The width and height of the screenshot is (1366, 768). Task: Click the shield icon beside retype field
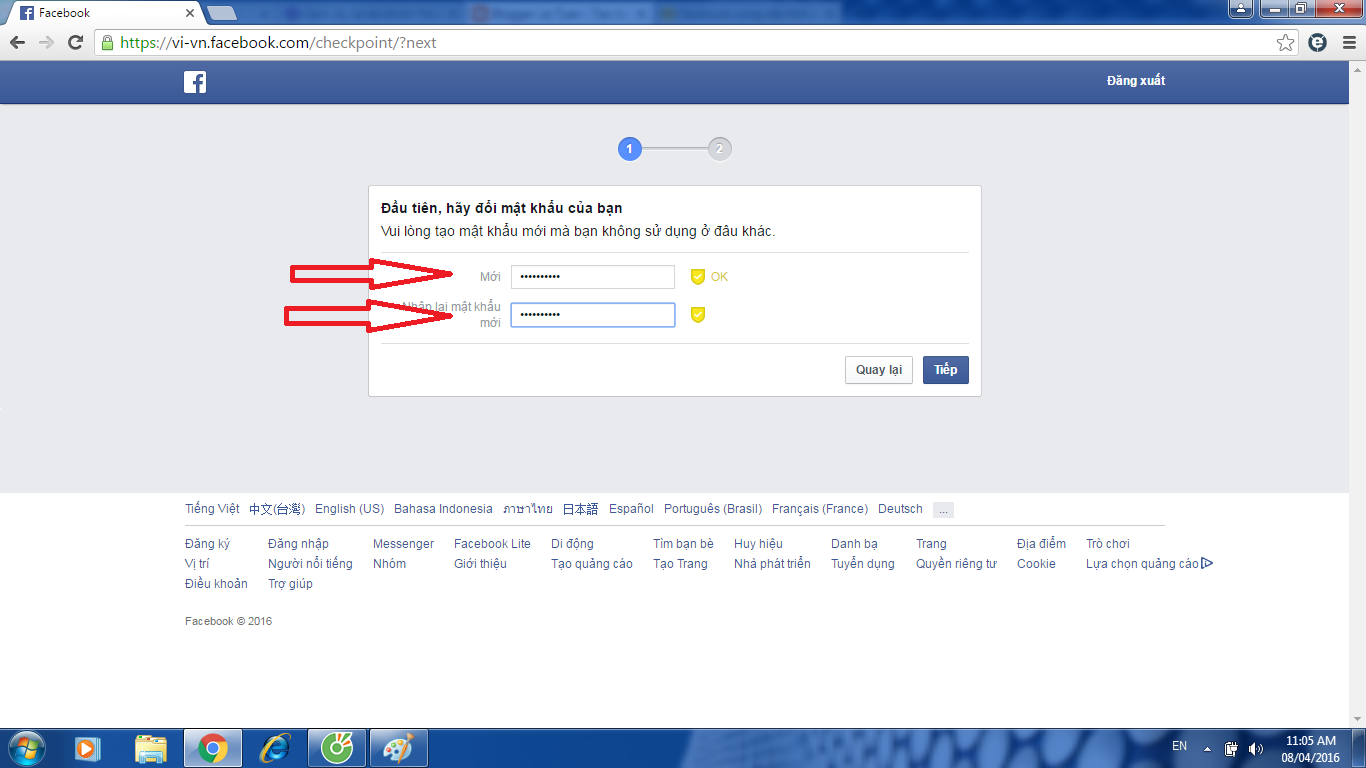coord(698,315)
